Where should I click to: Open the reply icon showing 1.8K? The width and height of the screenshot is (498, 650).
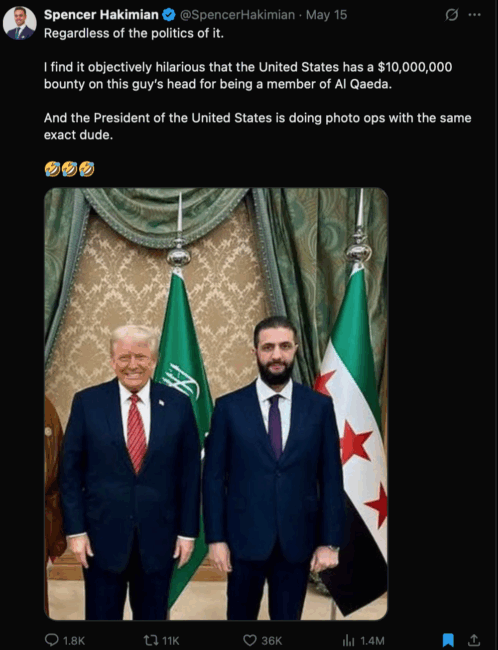coord(51,640)
